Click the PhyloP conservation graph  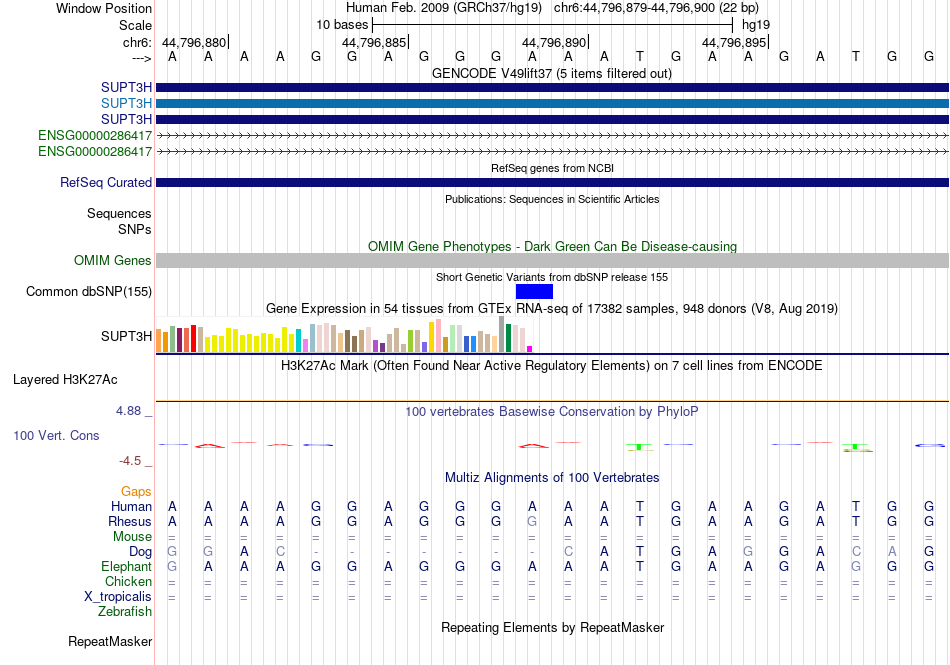coord(552,444)
